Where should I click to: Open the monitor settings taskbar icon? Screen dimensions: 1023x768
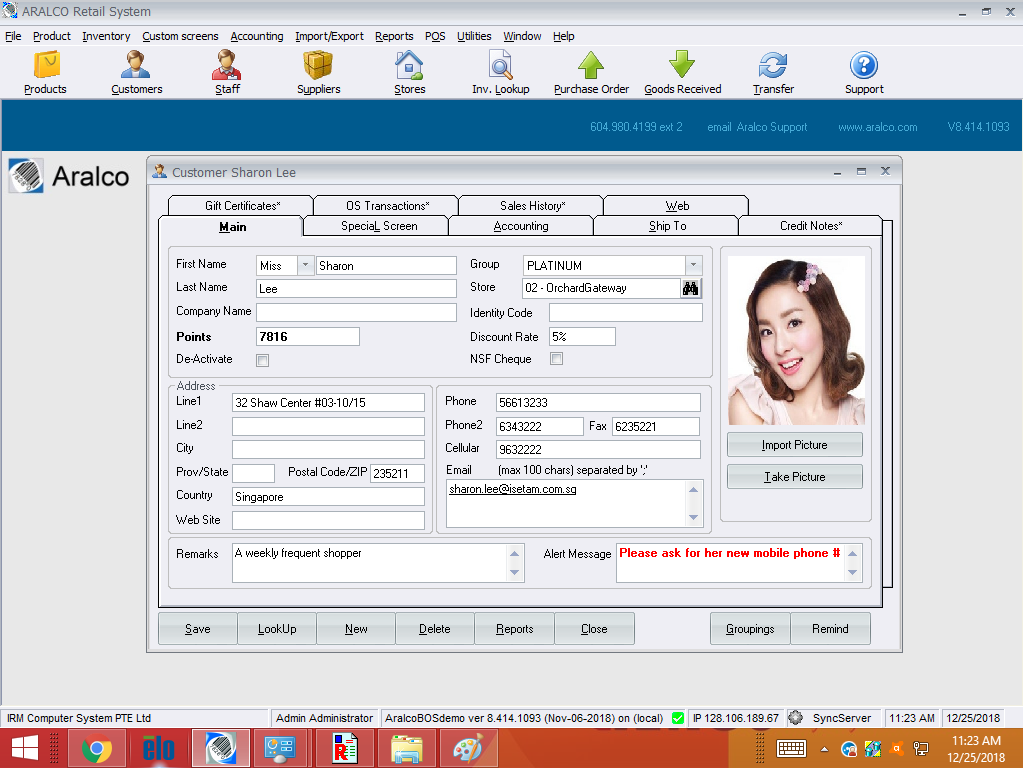(x=282, y=748)
